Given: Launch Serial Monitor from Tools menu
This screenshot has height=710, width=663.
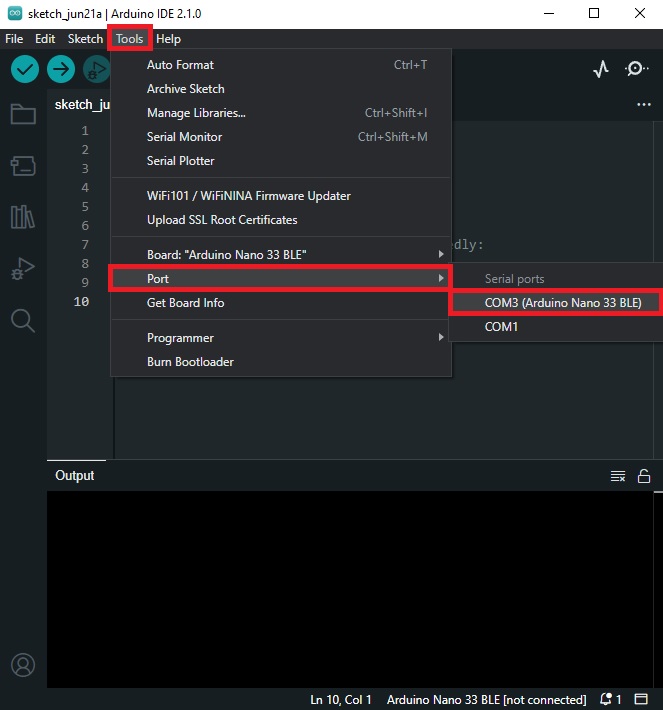Looking at the screenshot, I should [x=281, y=137].
